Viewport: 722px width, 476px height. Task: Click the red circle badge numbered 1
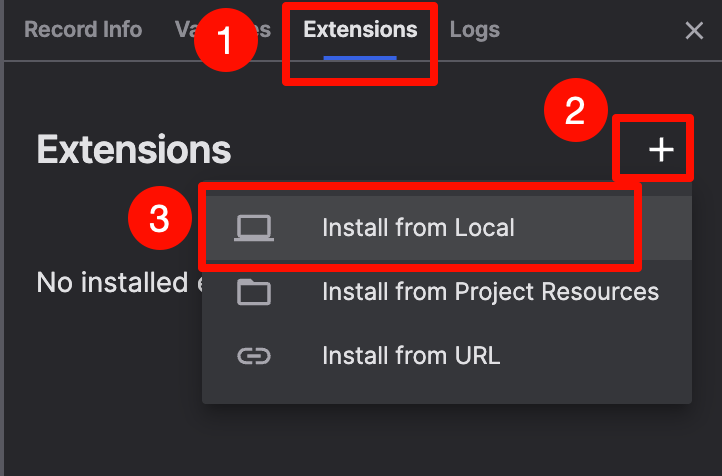[224, 42]
